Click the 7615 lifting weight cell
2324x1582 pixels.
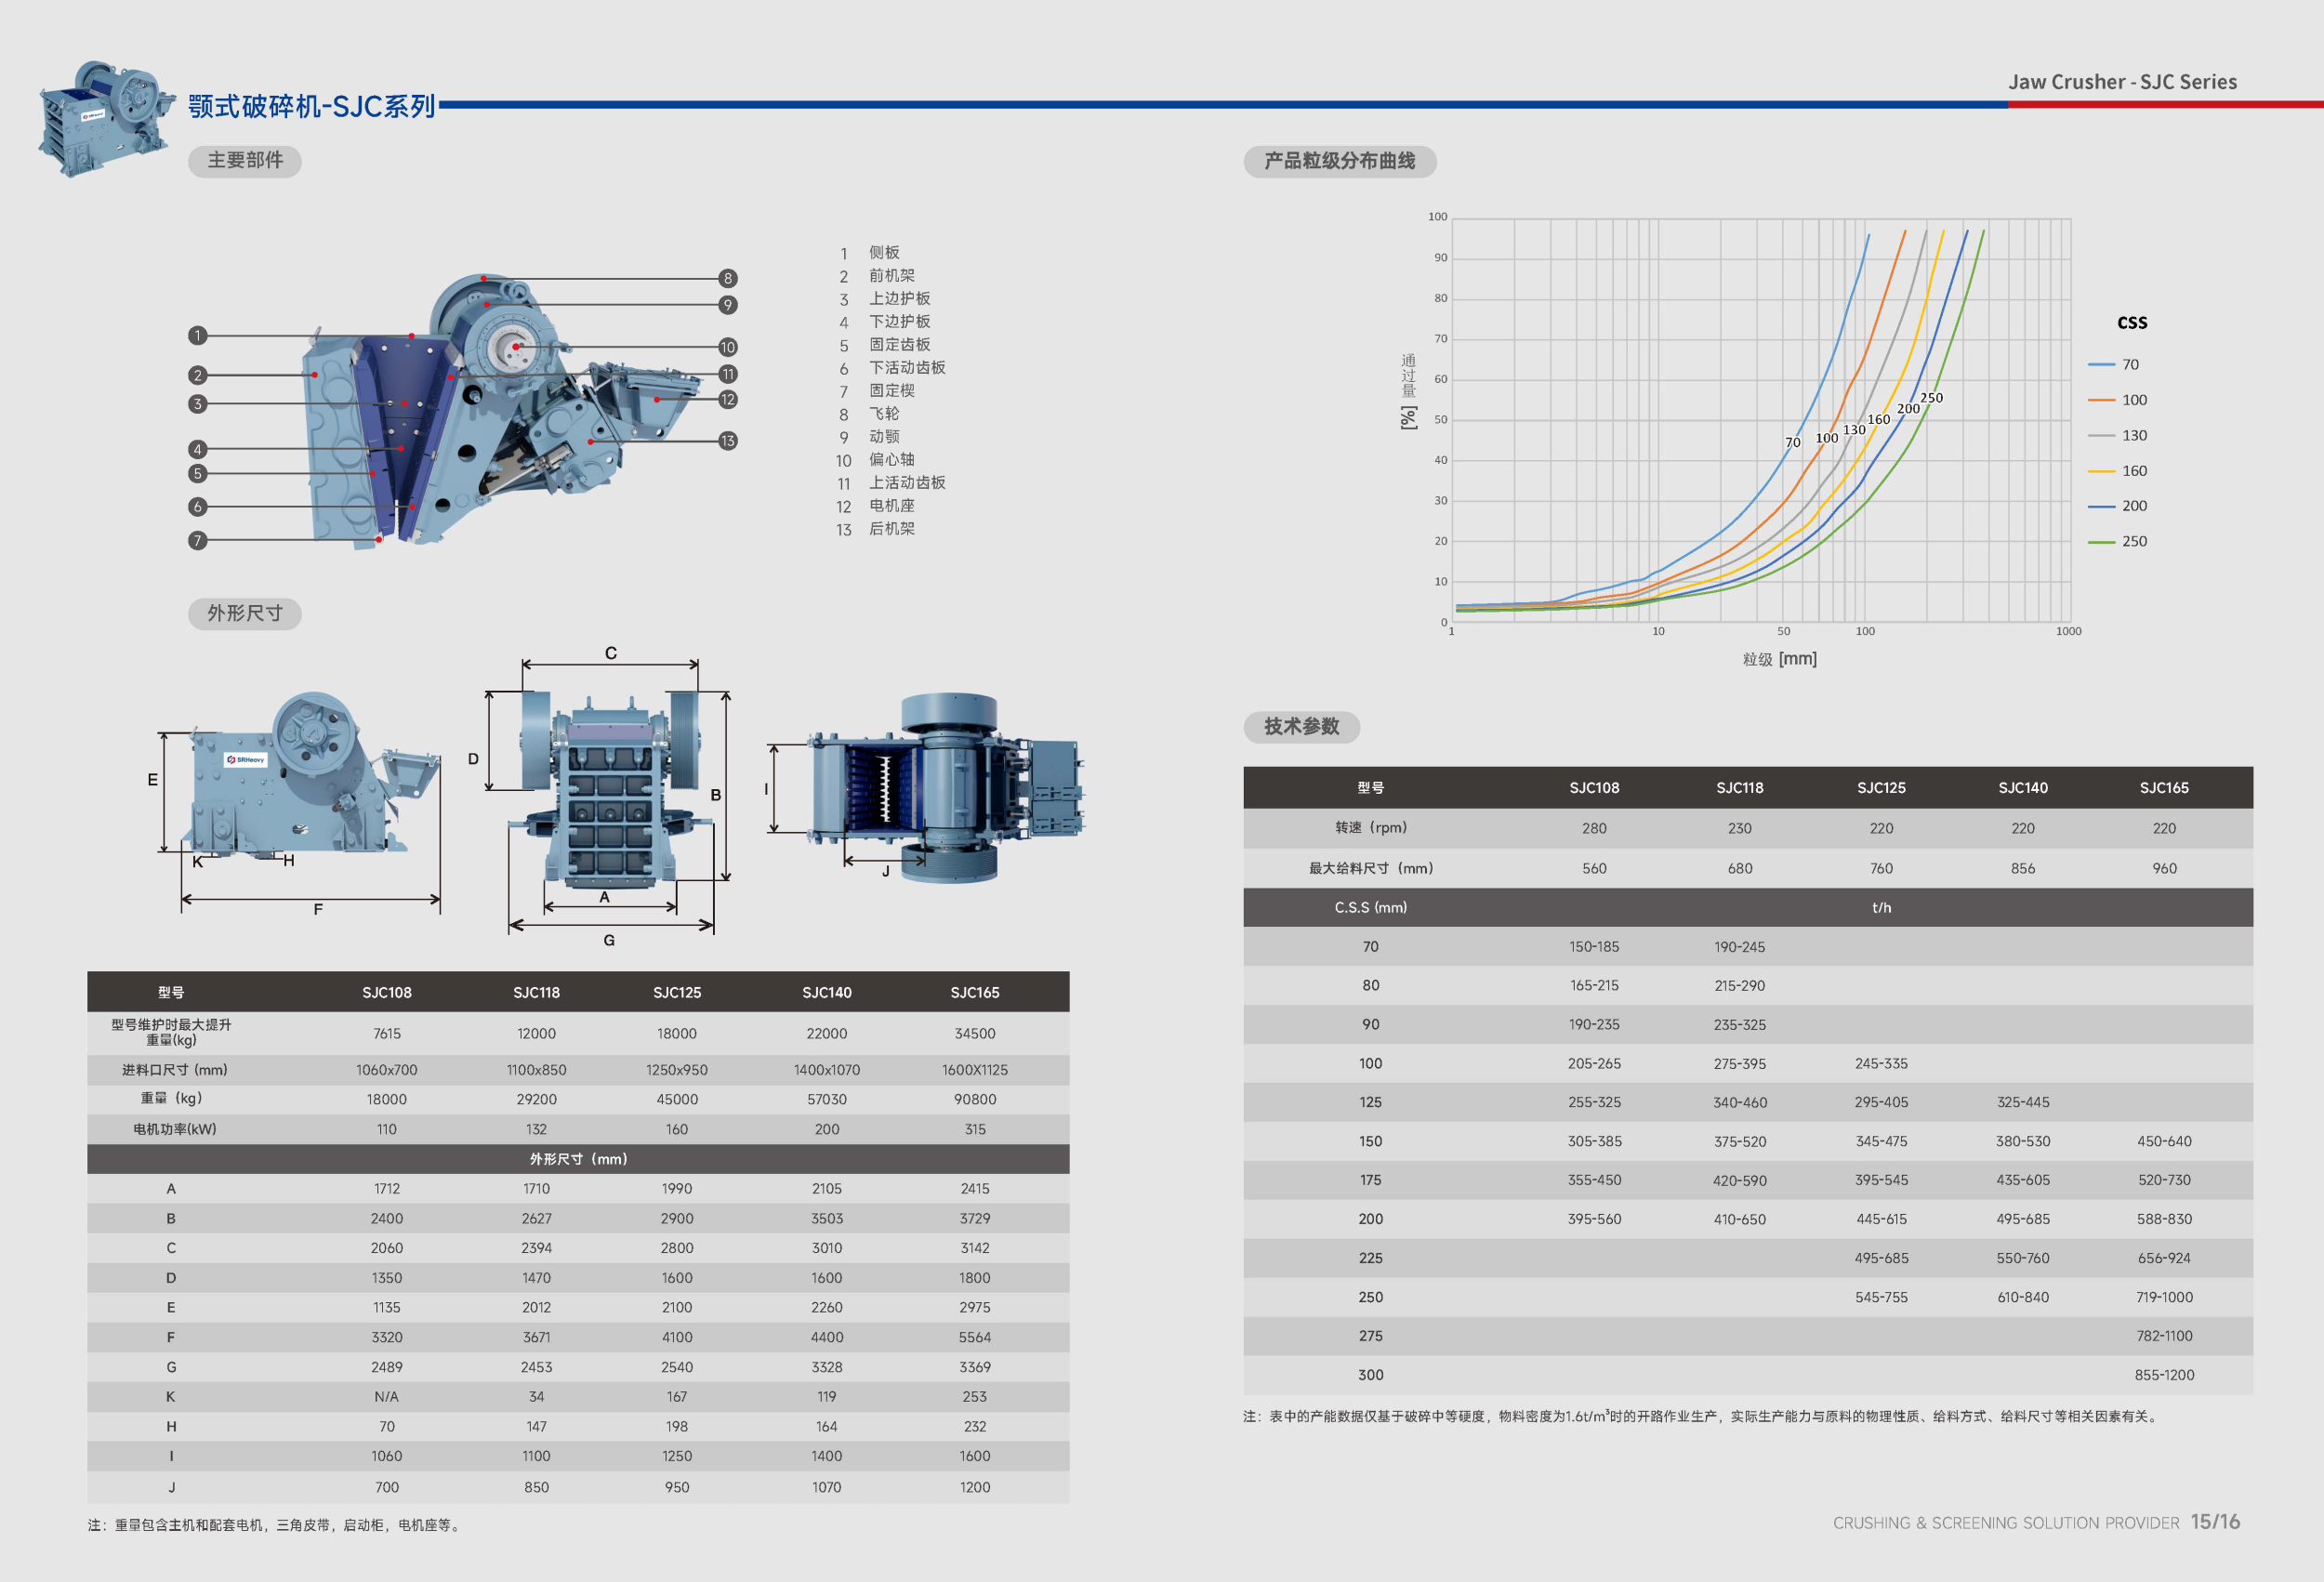(x=387, y=1034)
